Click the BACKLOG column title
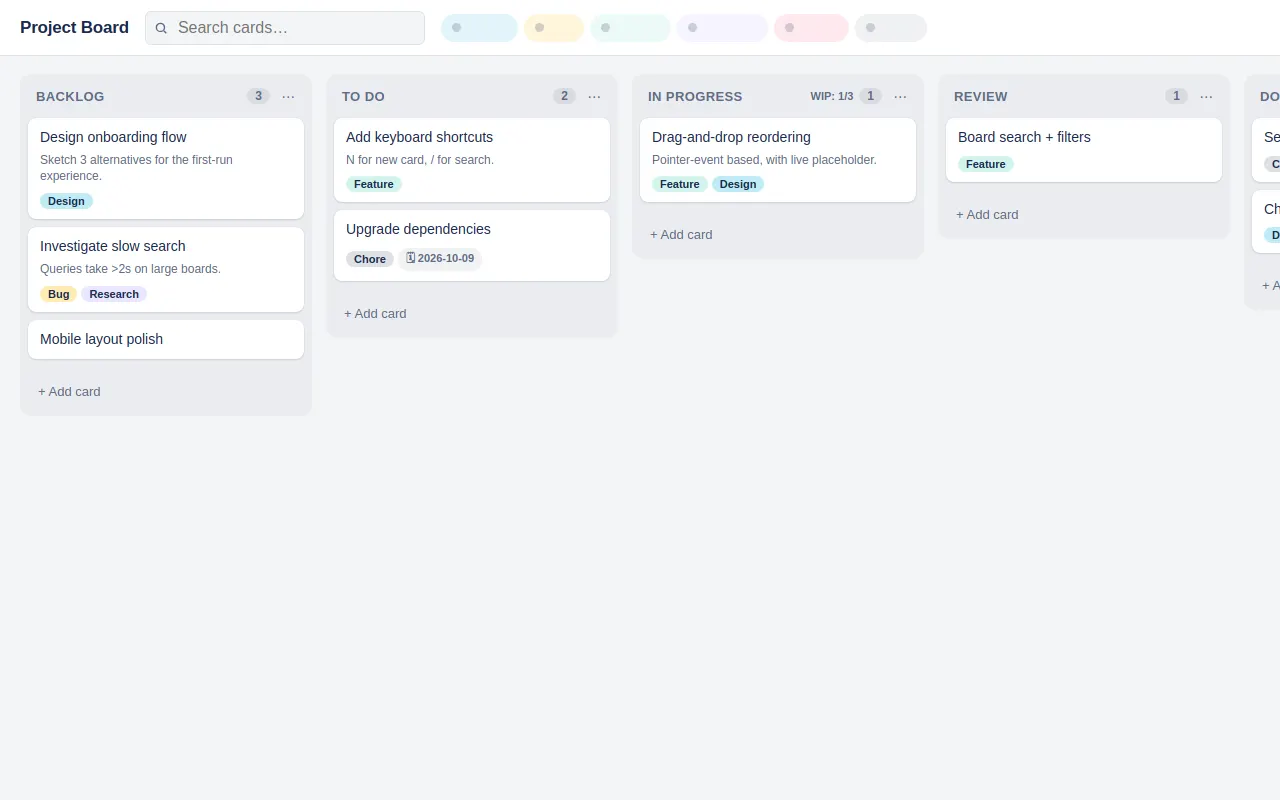The width and height of the screenshot is (1280, 800). click(70, 97)
